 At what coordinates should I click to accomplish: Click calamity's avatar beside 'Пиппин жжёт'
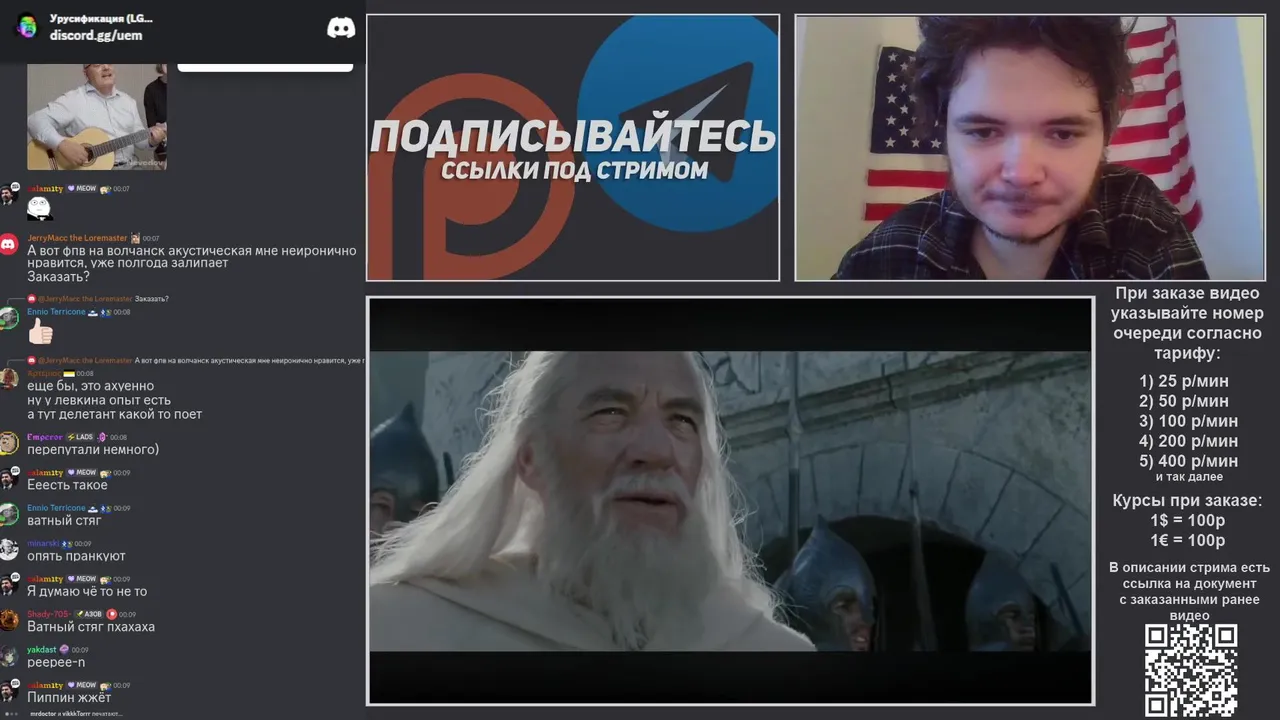(x=9, y=691)
